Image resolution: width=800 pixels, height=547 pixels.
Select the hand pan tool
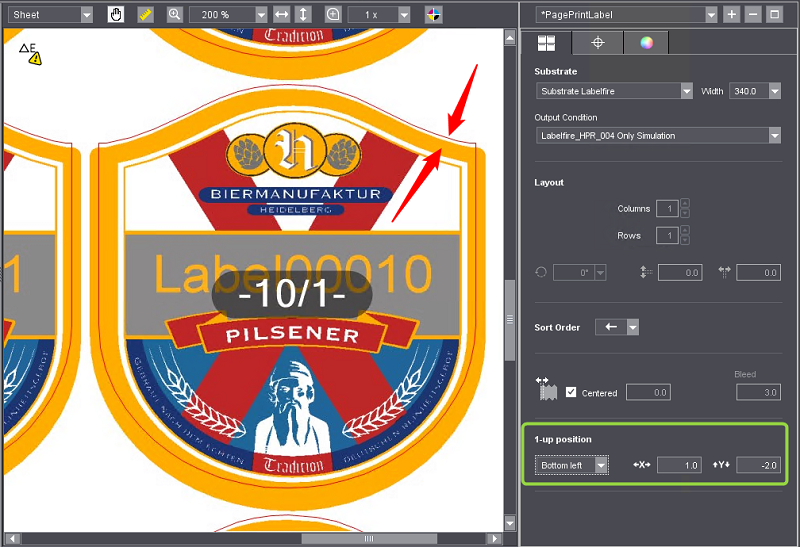116,15
